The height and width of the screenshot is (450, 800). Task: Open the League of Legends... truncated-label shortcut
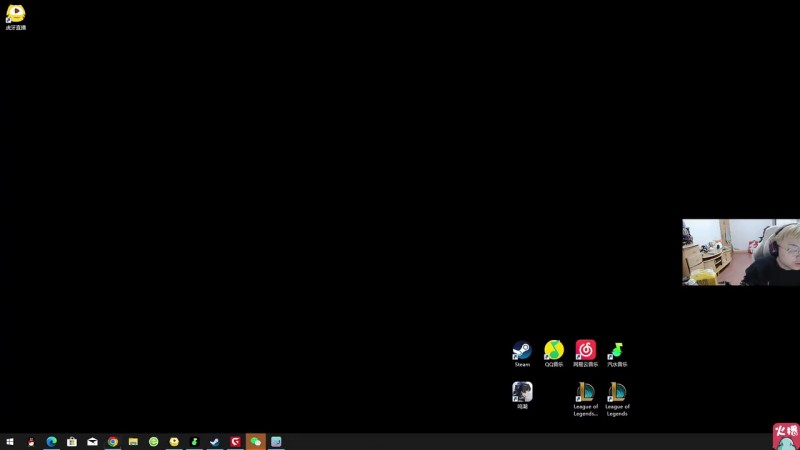(585, 393)
